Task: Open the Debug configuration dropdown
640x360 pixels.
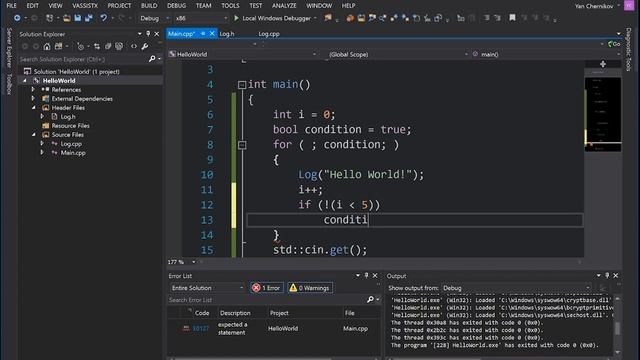Action: (154, 18)
